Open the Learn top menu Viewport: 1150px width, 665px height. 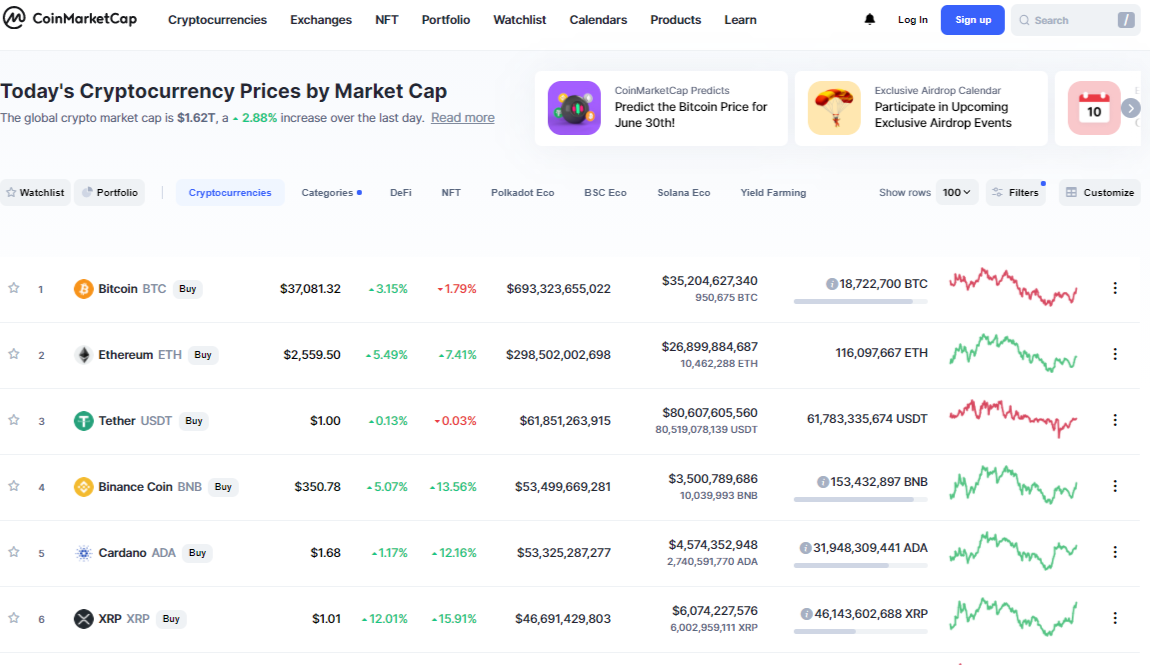coord(740,20)
